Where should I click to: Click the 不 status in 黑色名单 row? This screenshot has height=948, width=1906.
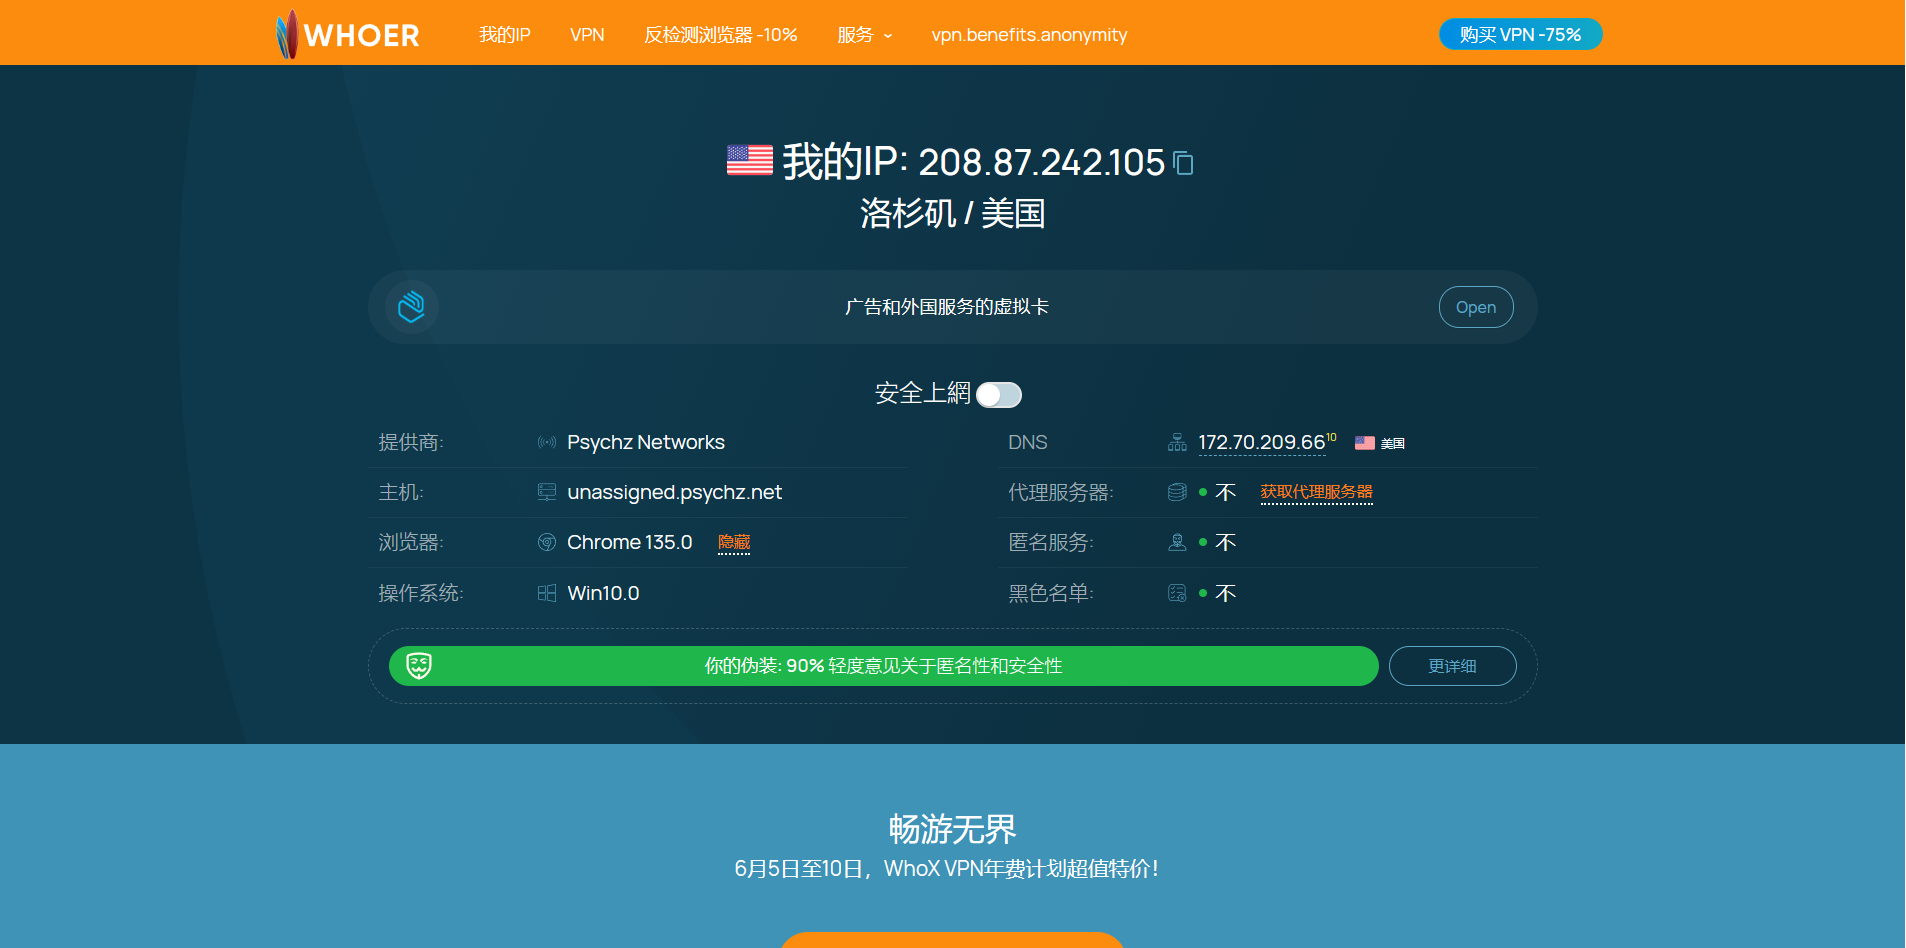point(1225,593)
